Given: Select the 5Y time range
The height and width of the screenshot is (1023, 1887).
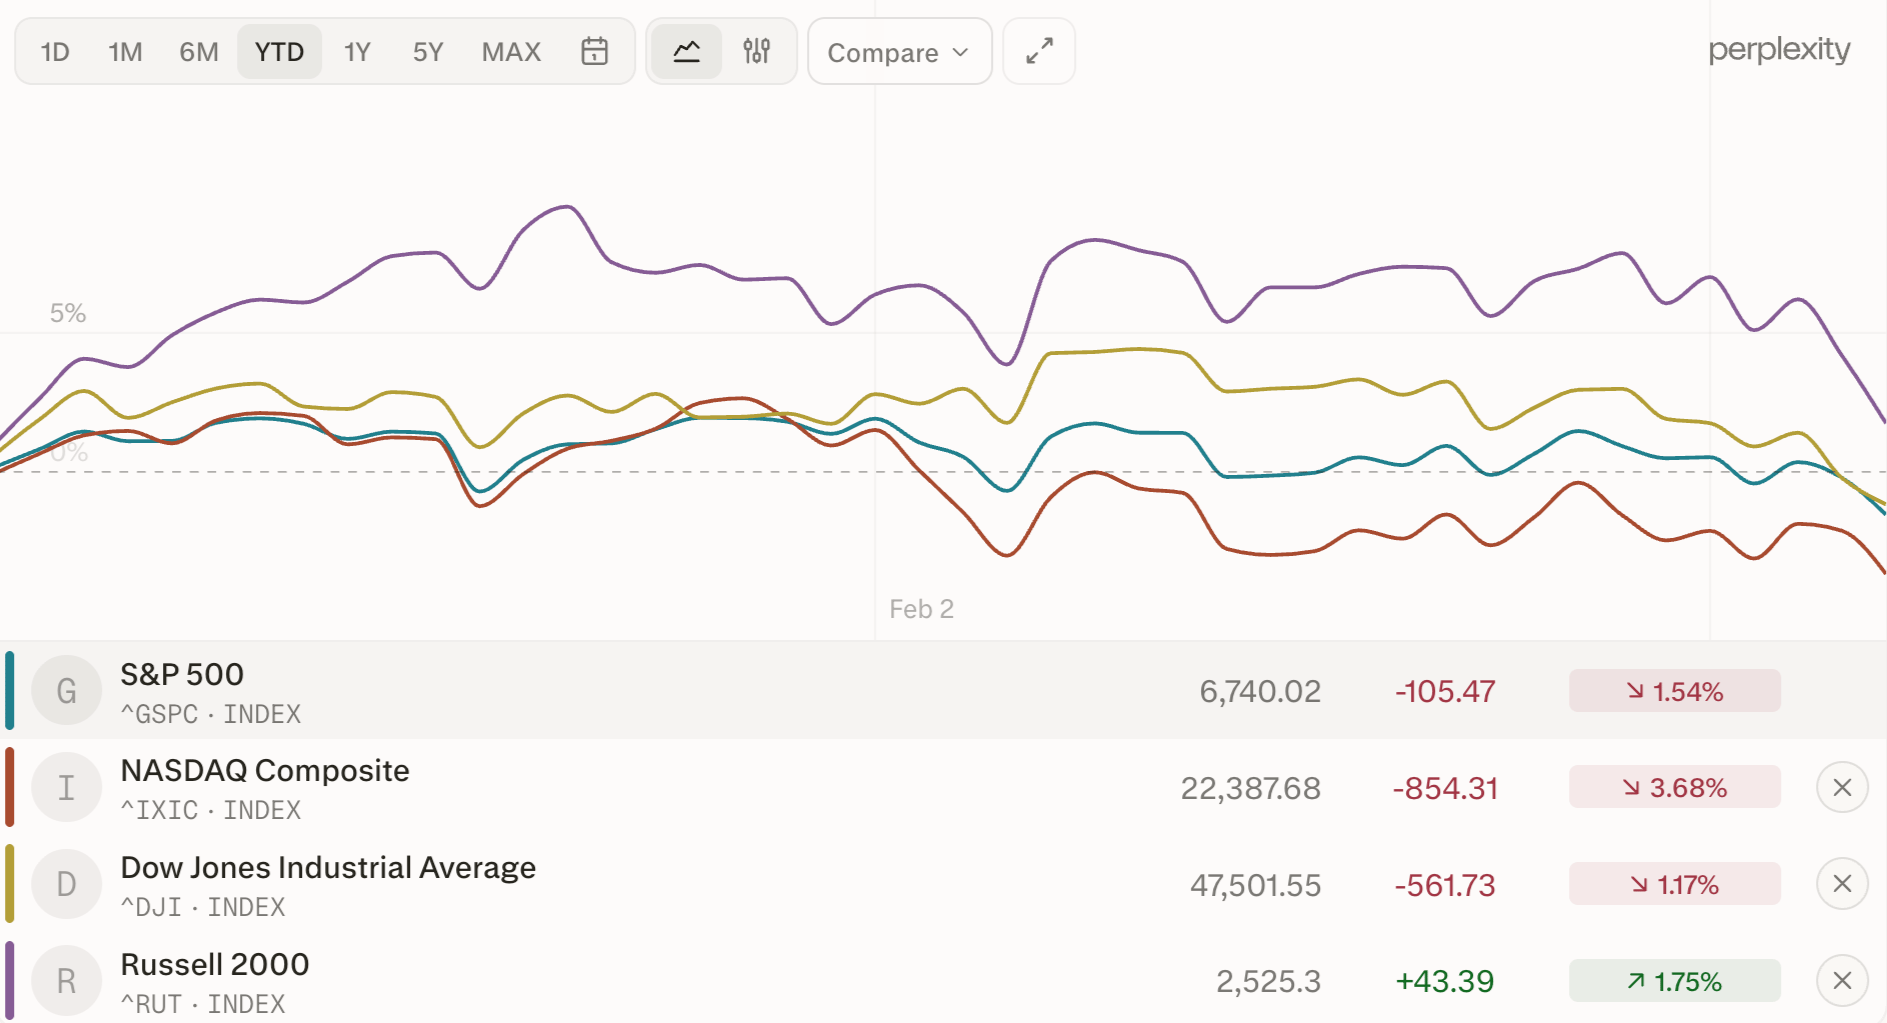Looking at the screenshot, I should (x=428, y=51).
